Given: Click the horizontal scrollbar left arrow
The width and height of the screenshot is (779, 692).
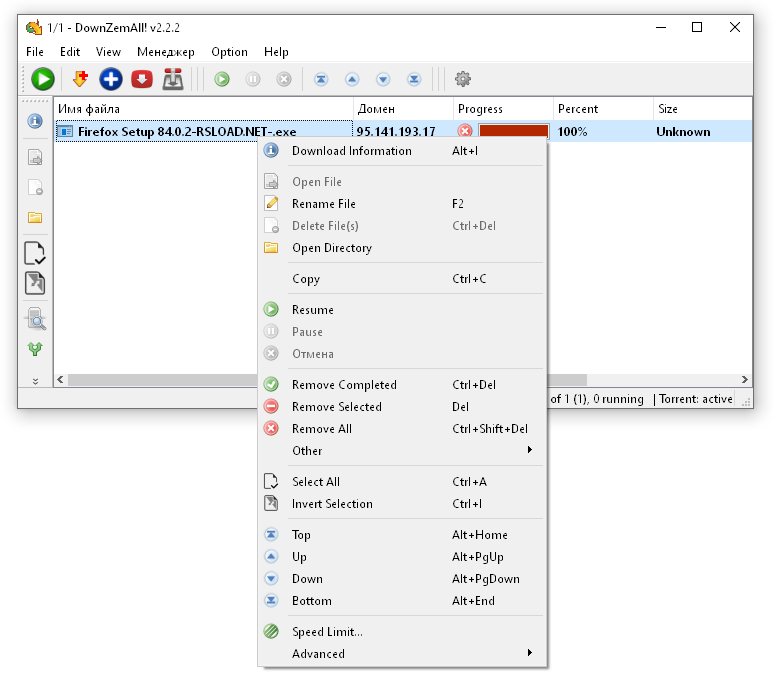Looking at the screenshot, I should 60,380.
